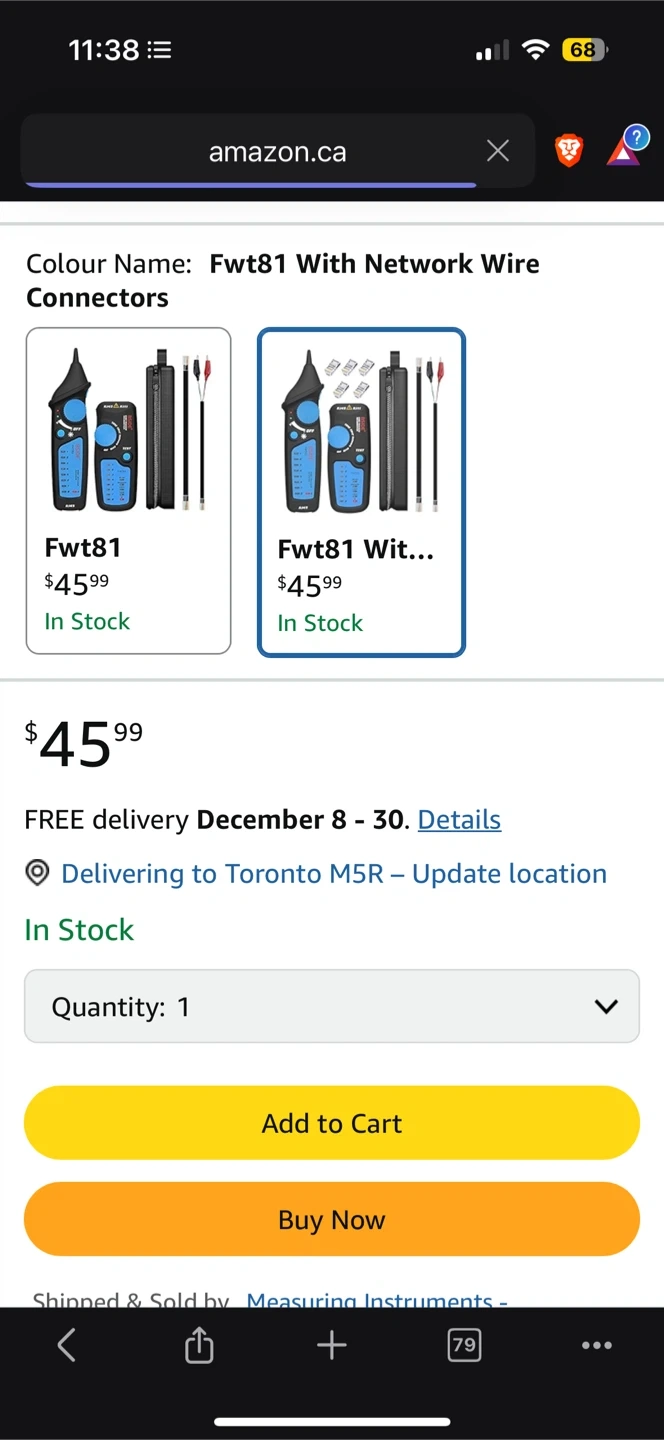
Task: Expand quantity list with chevron arrow
Action: pyautogui.click(x=606, y=1006)
